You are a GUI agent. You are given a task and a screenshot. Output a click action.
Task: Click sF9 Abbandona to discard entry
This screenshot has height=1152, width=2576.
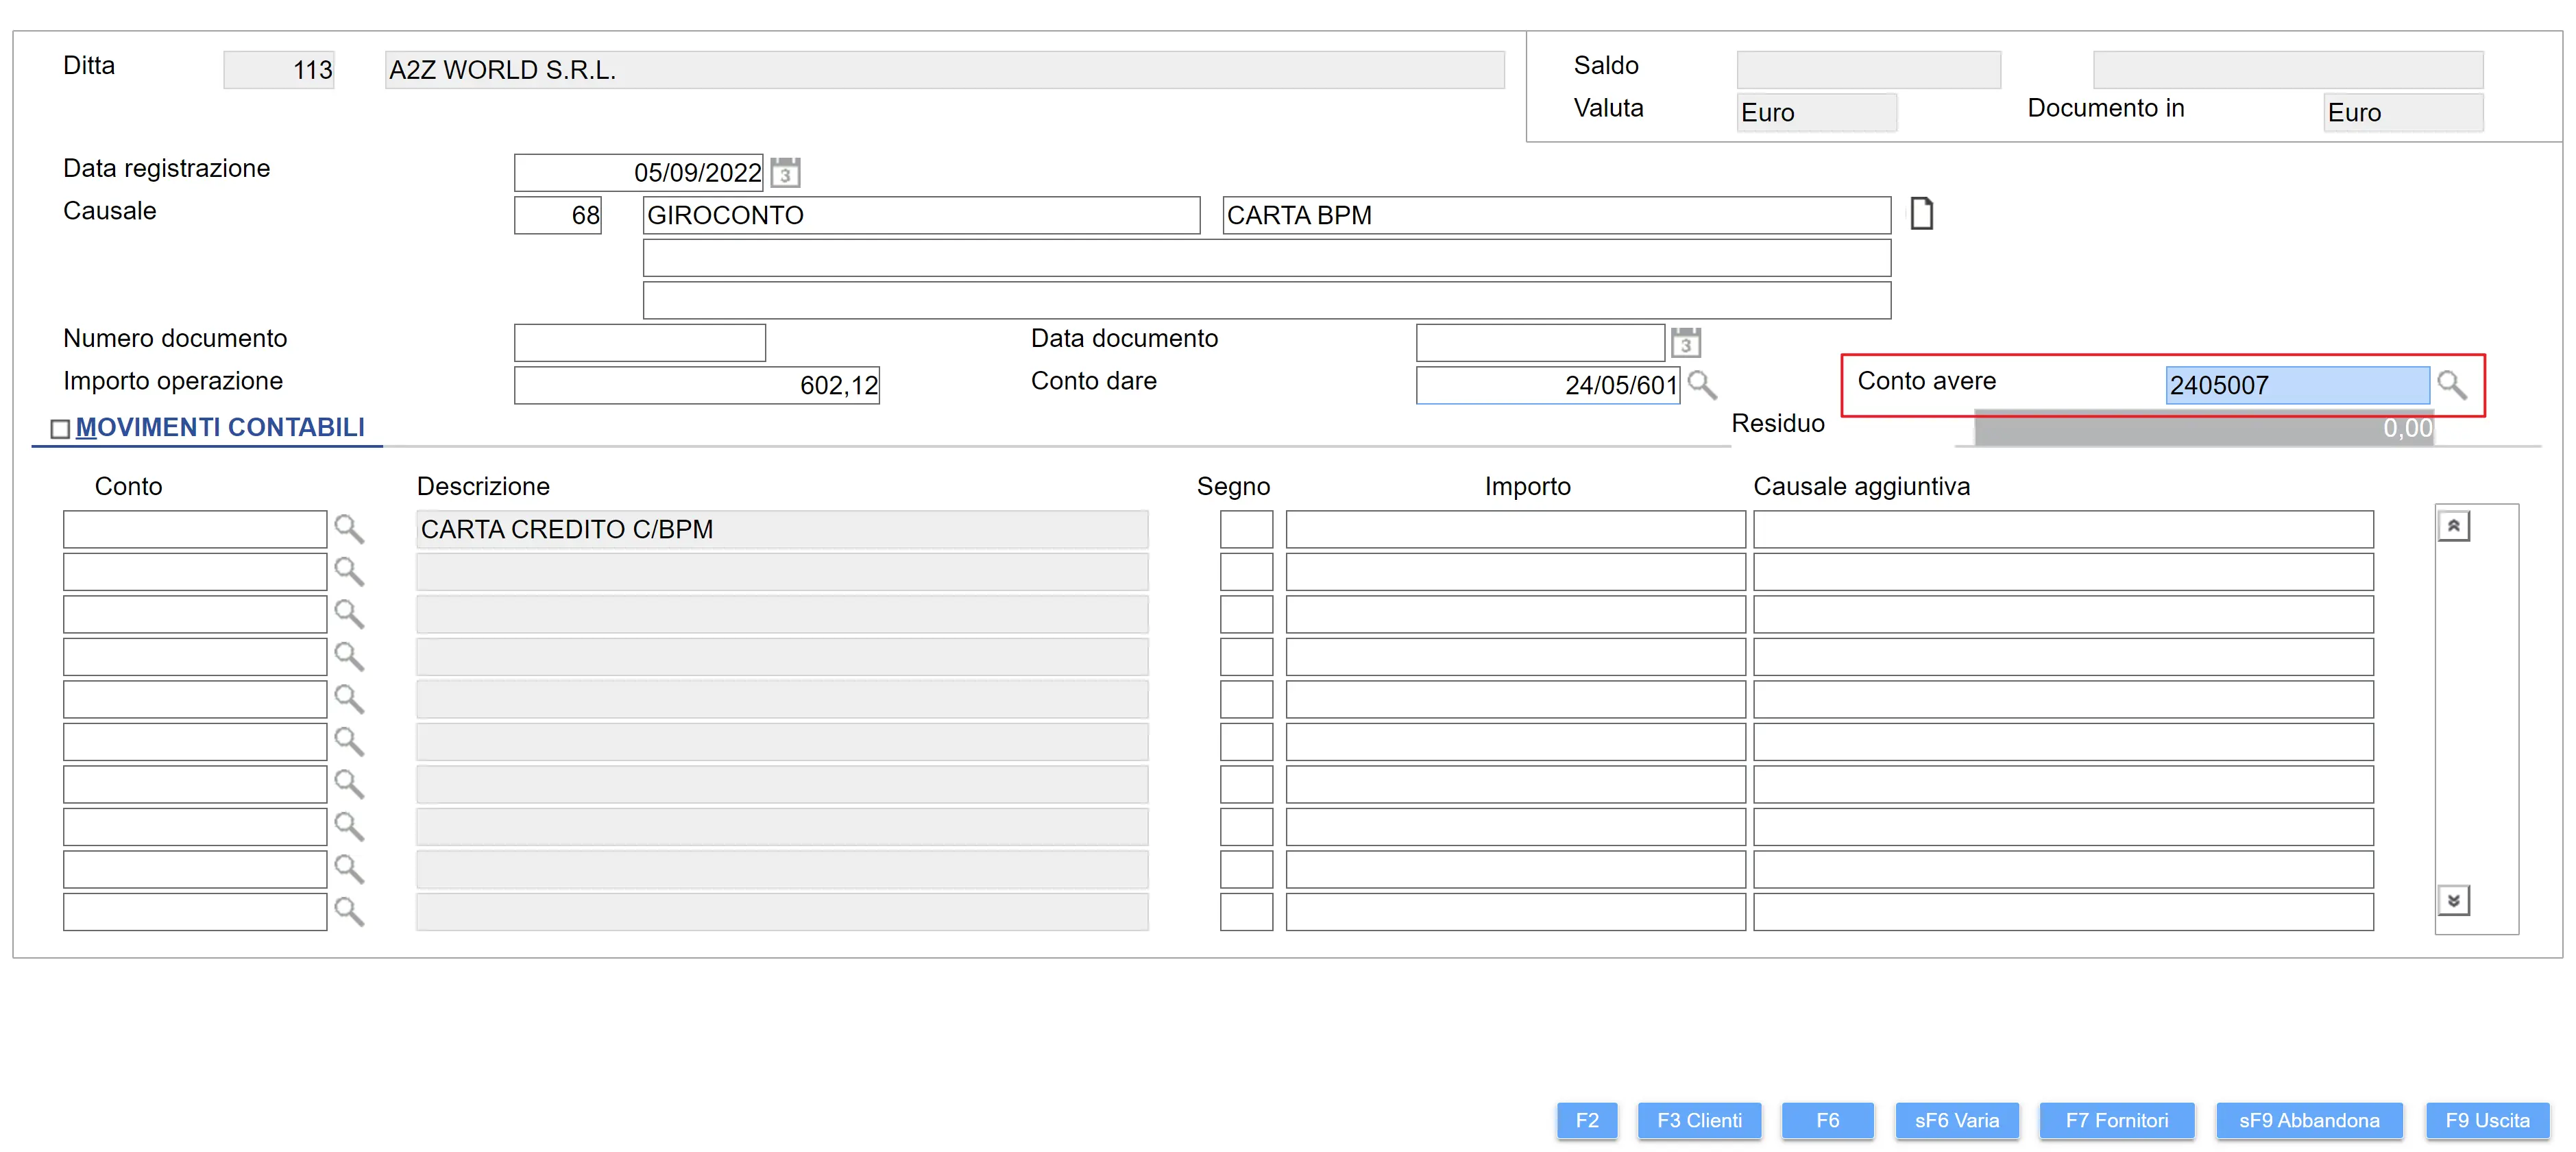click(2308, 1120)
